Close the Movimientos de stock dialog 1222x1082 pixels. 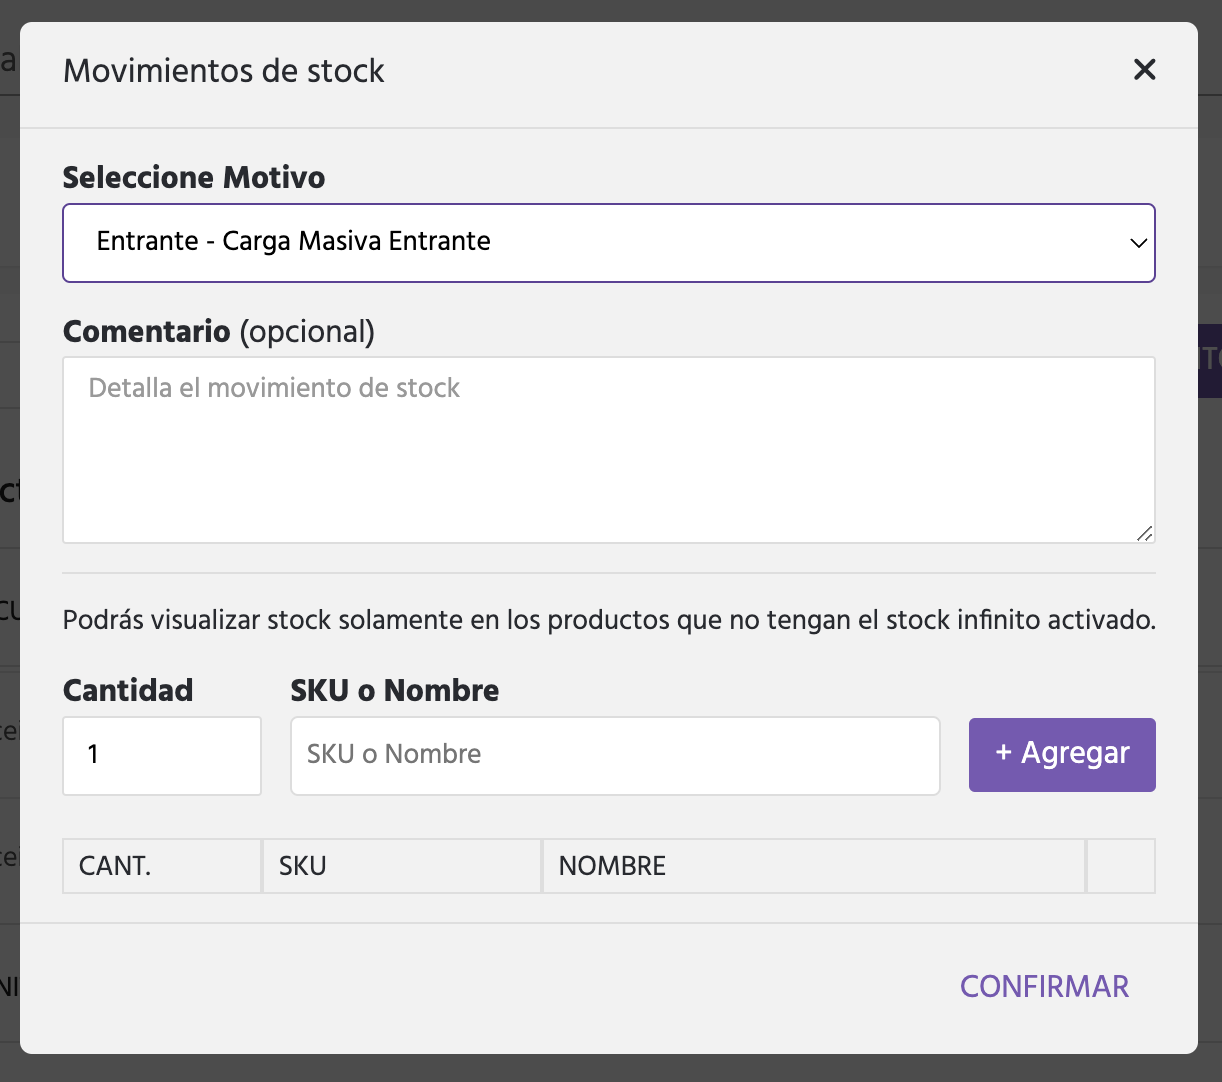pyautogui.click(x=1144, y=69)
